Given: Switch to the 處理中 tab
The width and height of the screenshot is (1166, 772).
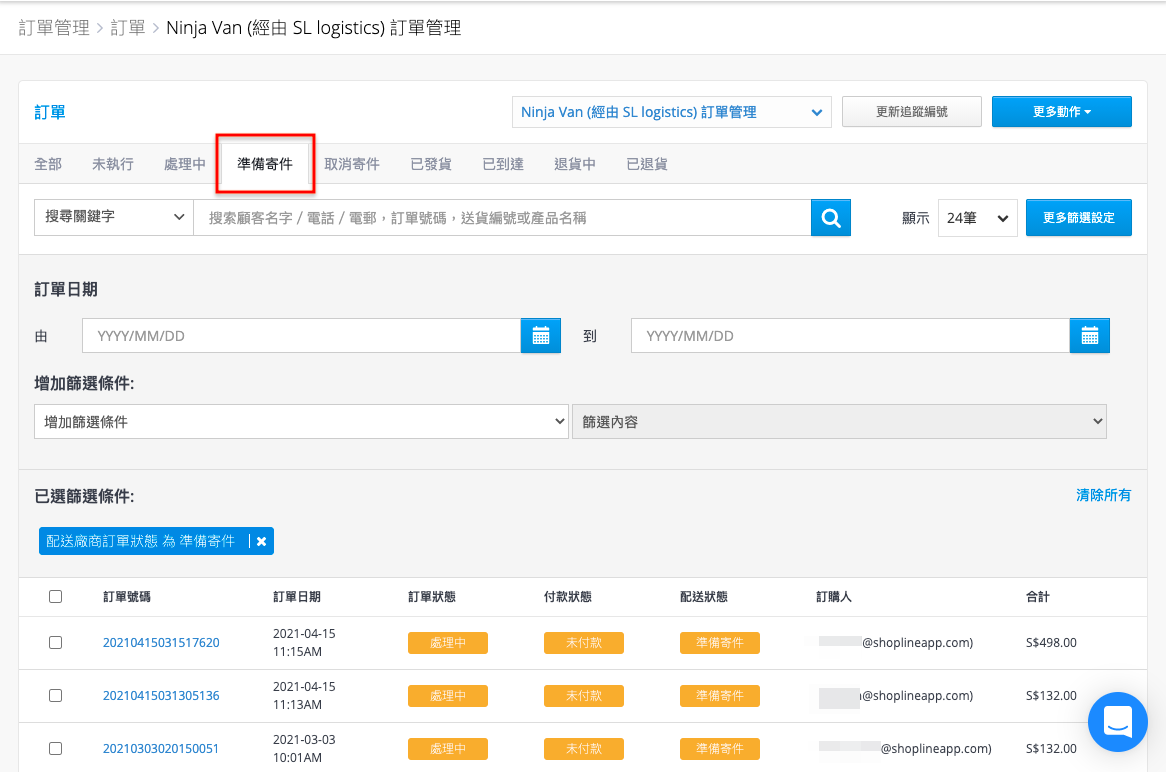Looking at the screenshot, I should [x=185, y=164].
